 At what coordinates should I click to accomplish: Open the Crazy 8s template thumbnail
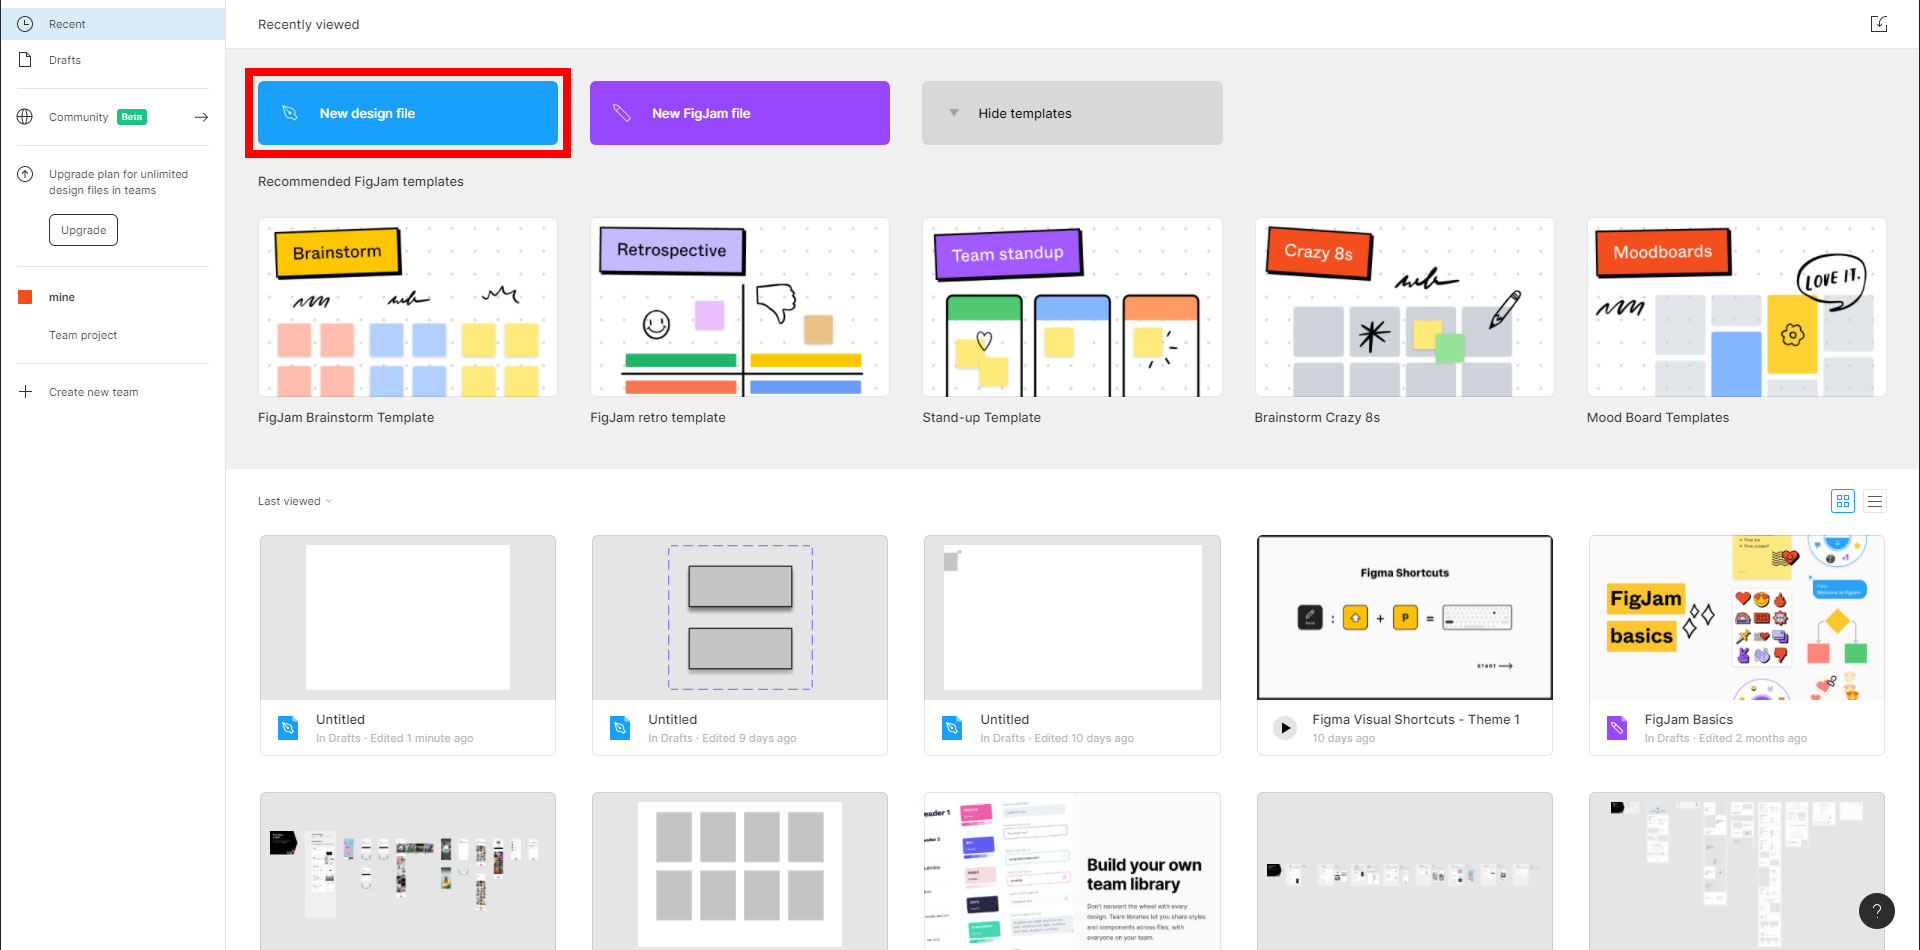1404,307
